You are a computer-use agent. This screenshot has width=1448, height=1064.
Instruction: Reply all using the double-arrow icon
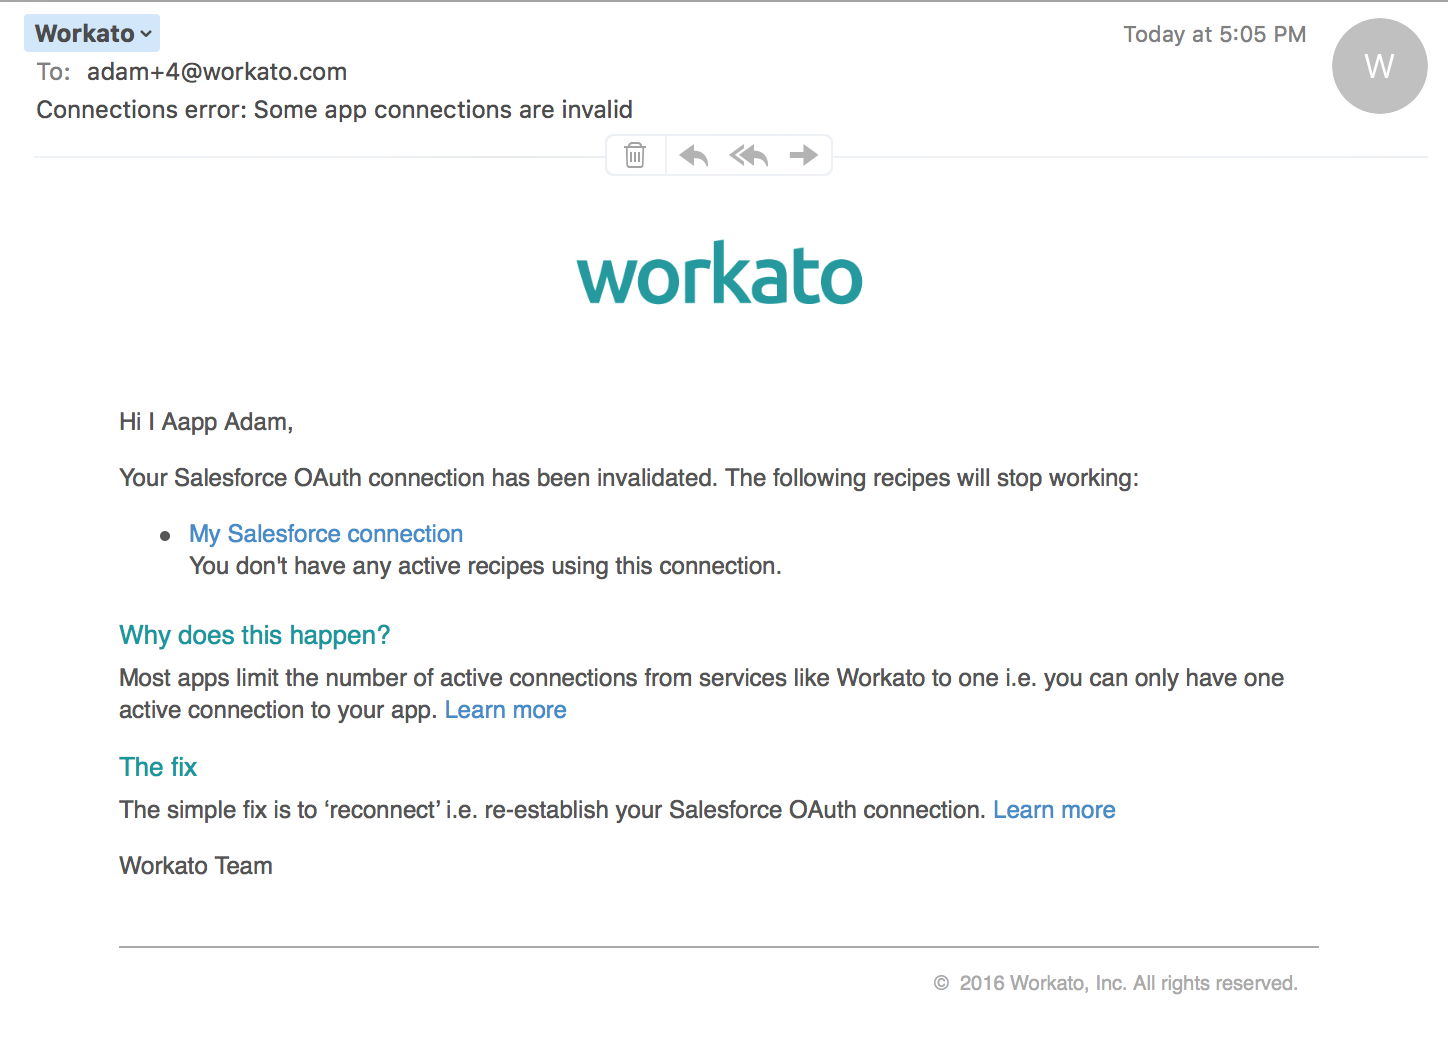pyautogui.click(x=748, y=155)
